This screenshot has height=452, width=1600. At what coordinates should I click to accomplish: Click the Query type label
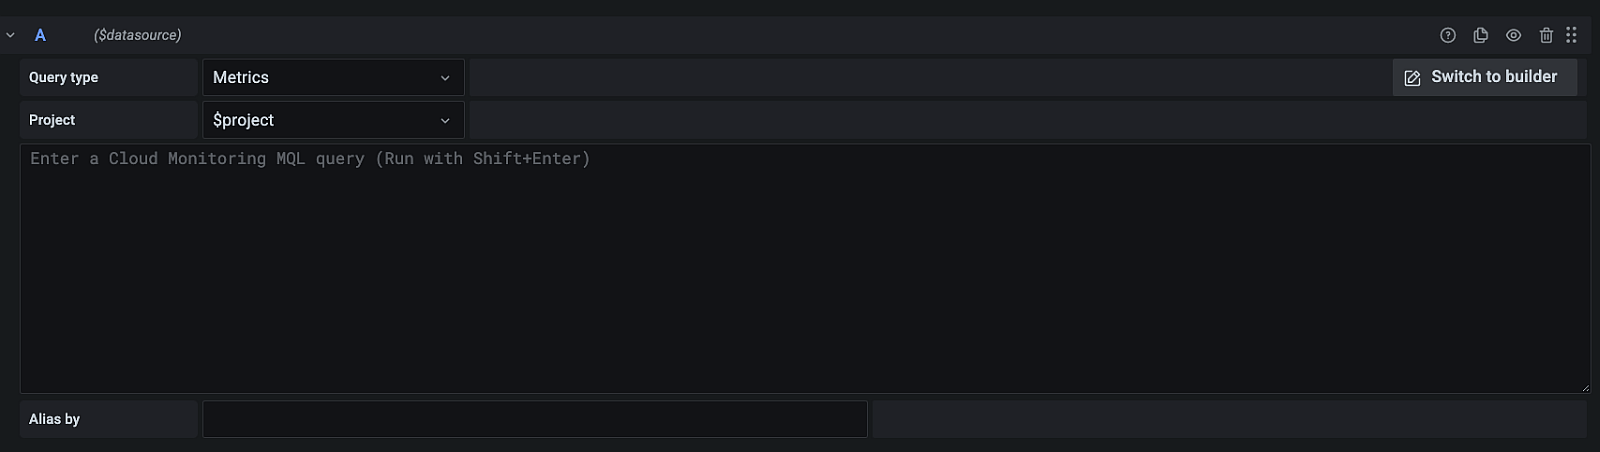pos(64,77)
